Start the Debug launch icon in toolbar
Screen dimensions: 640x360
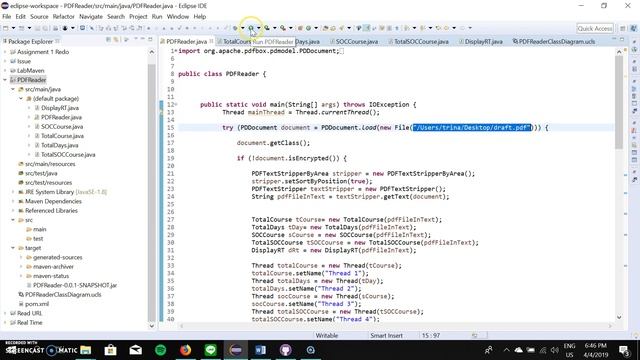click(x=235, y=28)
